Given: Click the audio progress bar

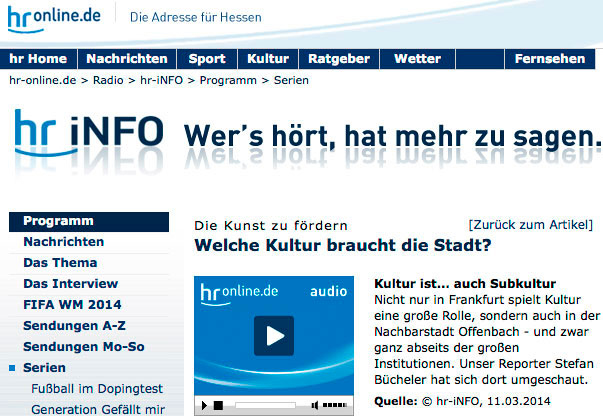Looking at the screenshot, I should point(265,405).
